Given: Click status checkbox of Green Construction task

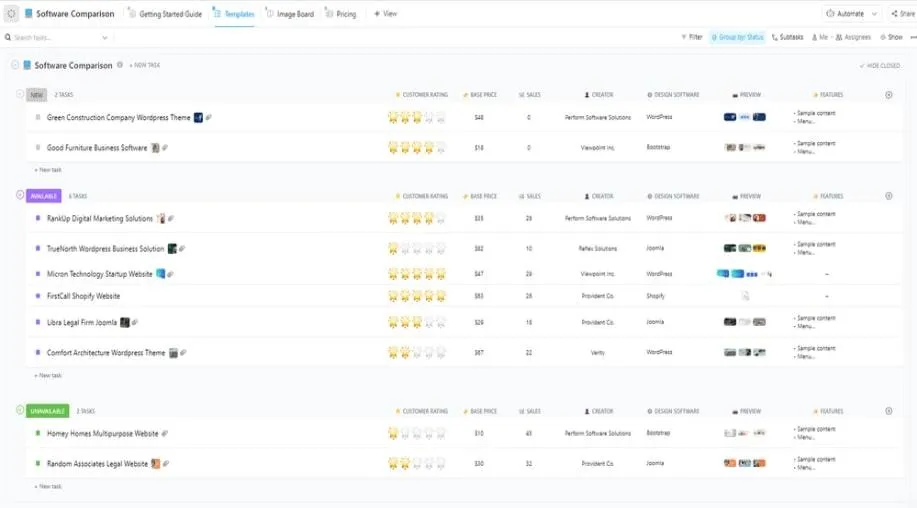Looking at the screenshot, I should point(38,117).
